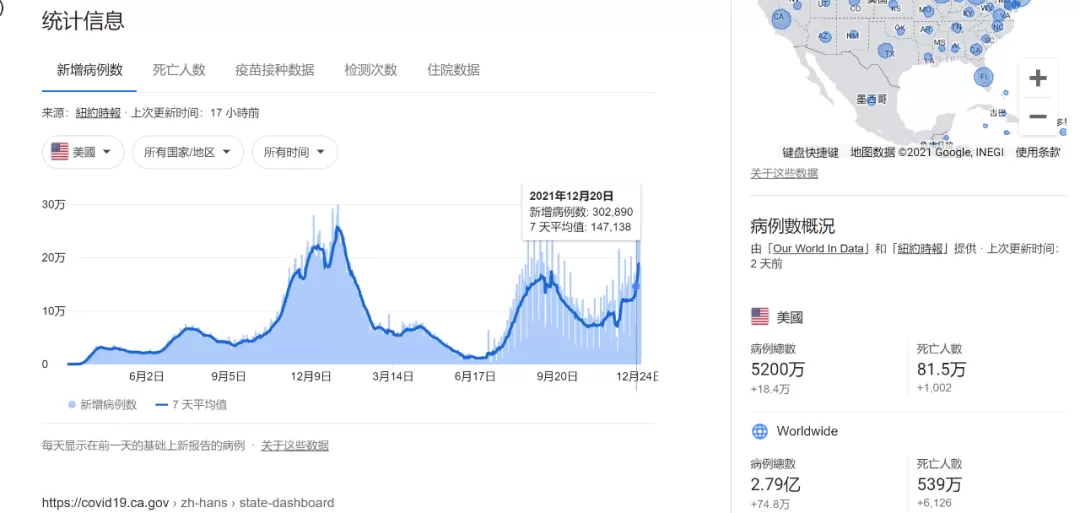Viewport: 1080px width, 513px height.
Task: Open the 所有时间 time range dropdown
Action: click(x=295, y=152)
